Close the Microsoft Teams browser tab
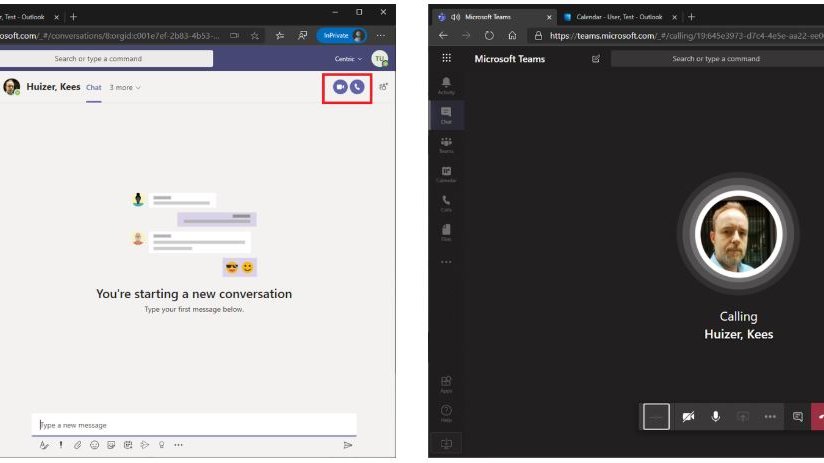Image resolution: width=824 pixels, height=463 pixels. 549,17
